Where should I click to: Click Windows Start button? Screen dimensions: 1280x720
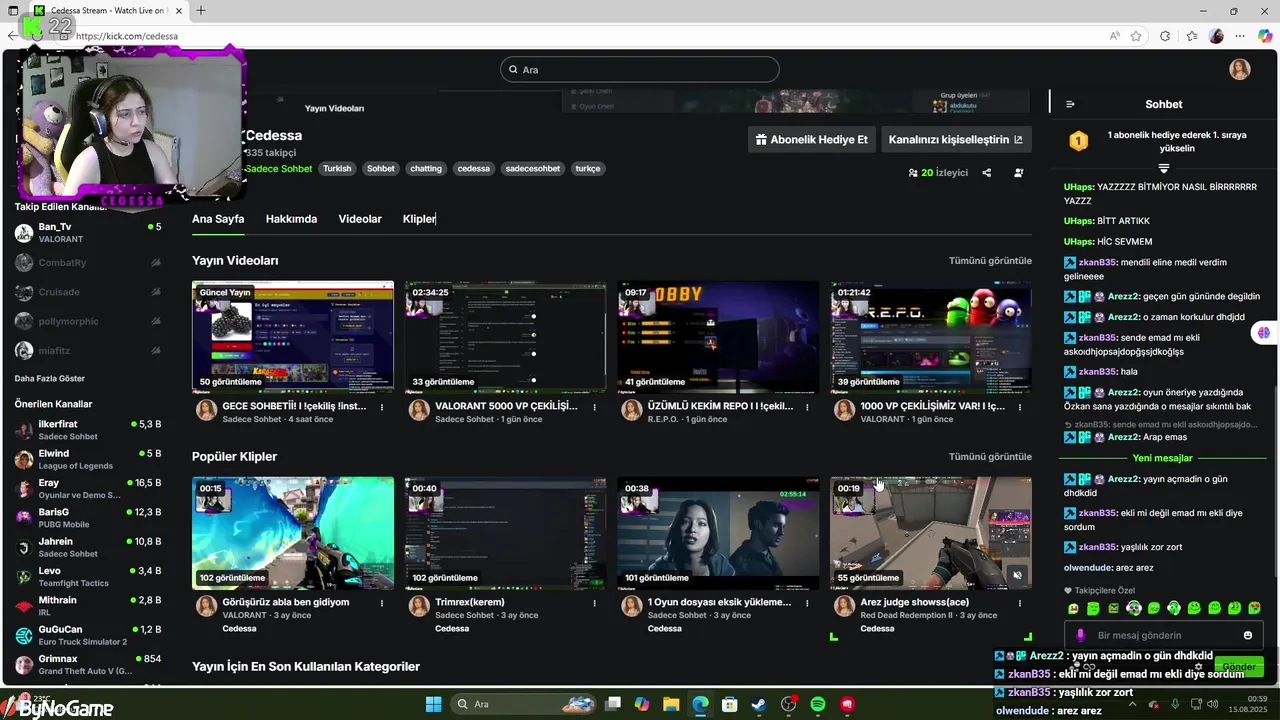click(x=433, y=704)
